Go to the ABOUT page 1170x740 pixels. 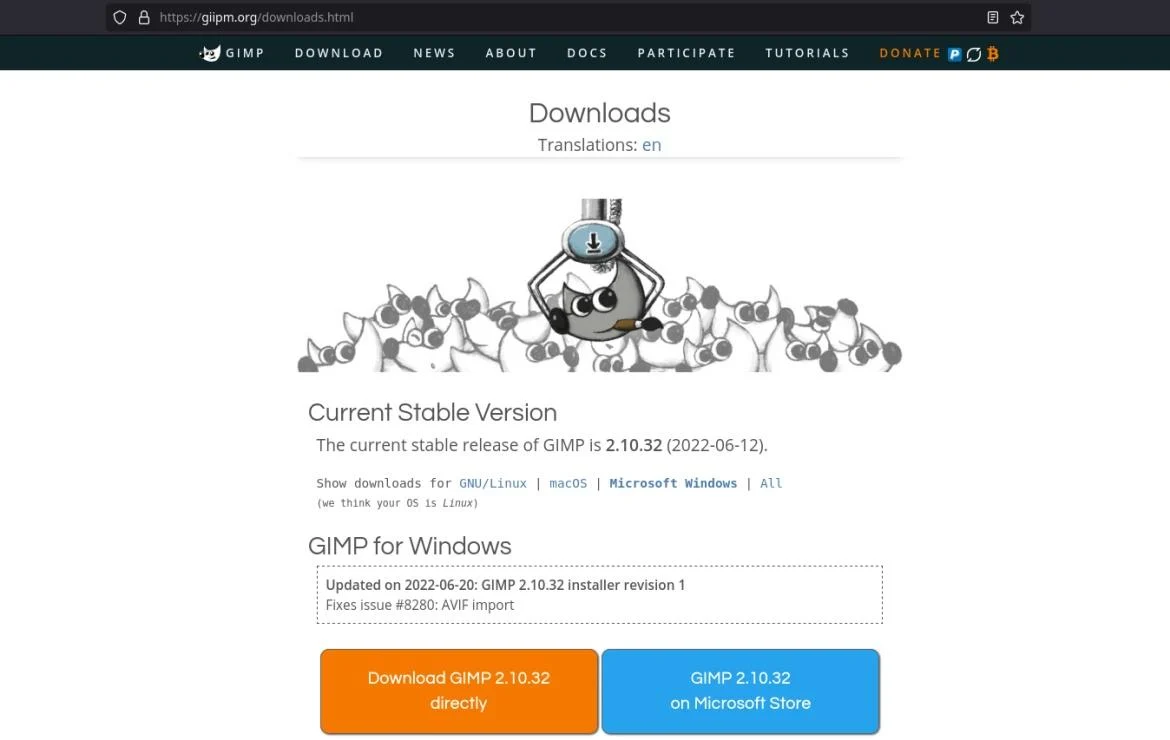[511, 53]
